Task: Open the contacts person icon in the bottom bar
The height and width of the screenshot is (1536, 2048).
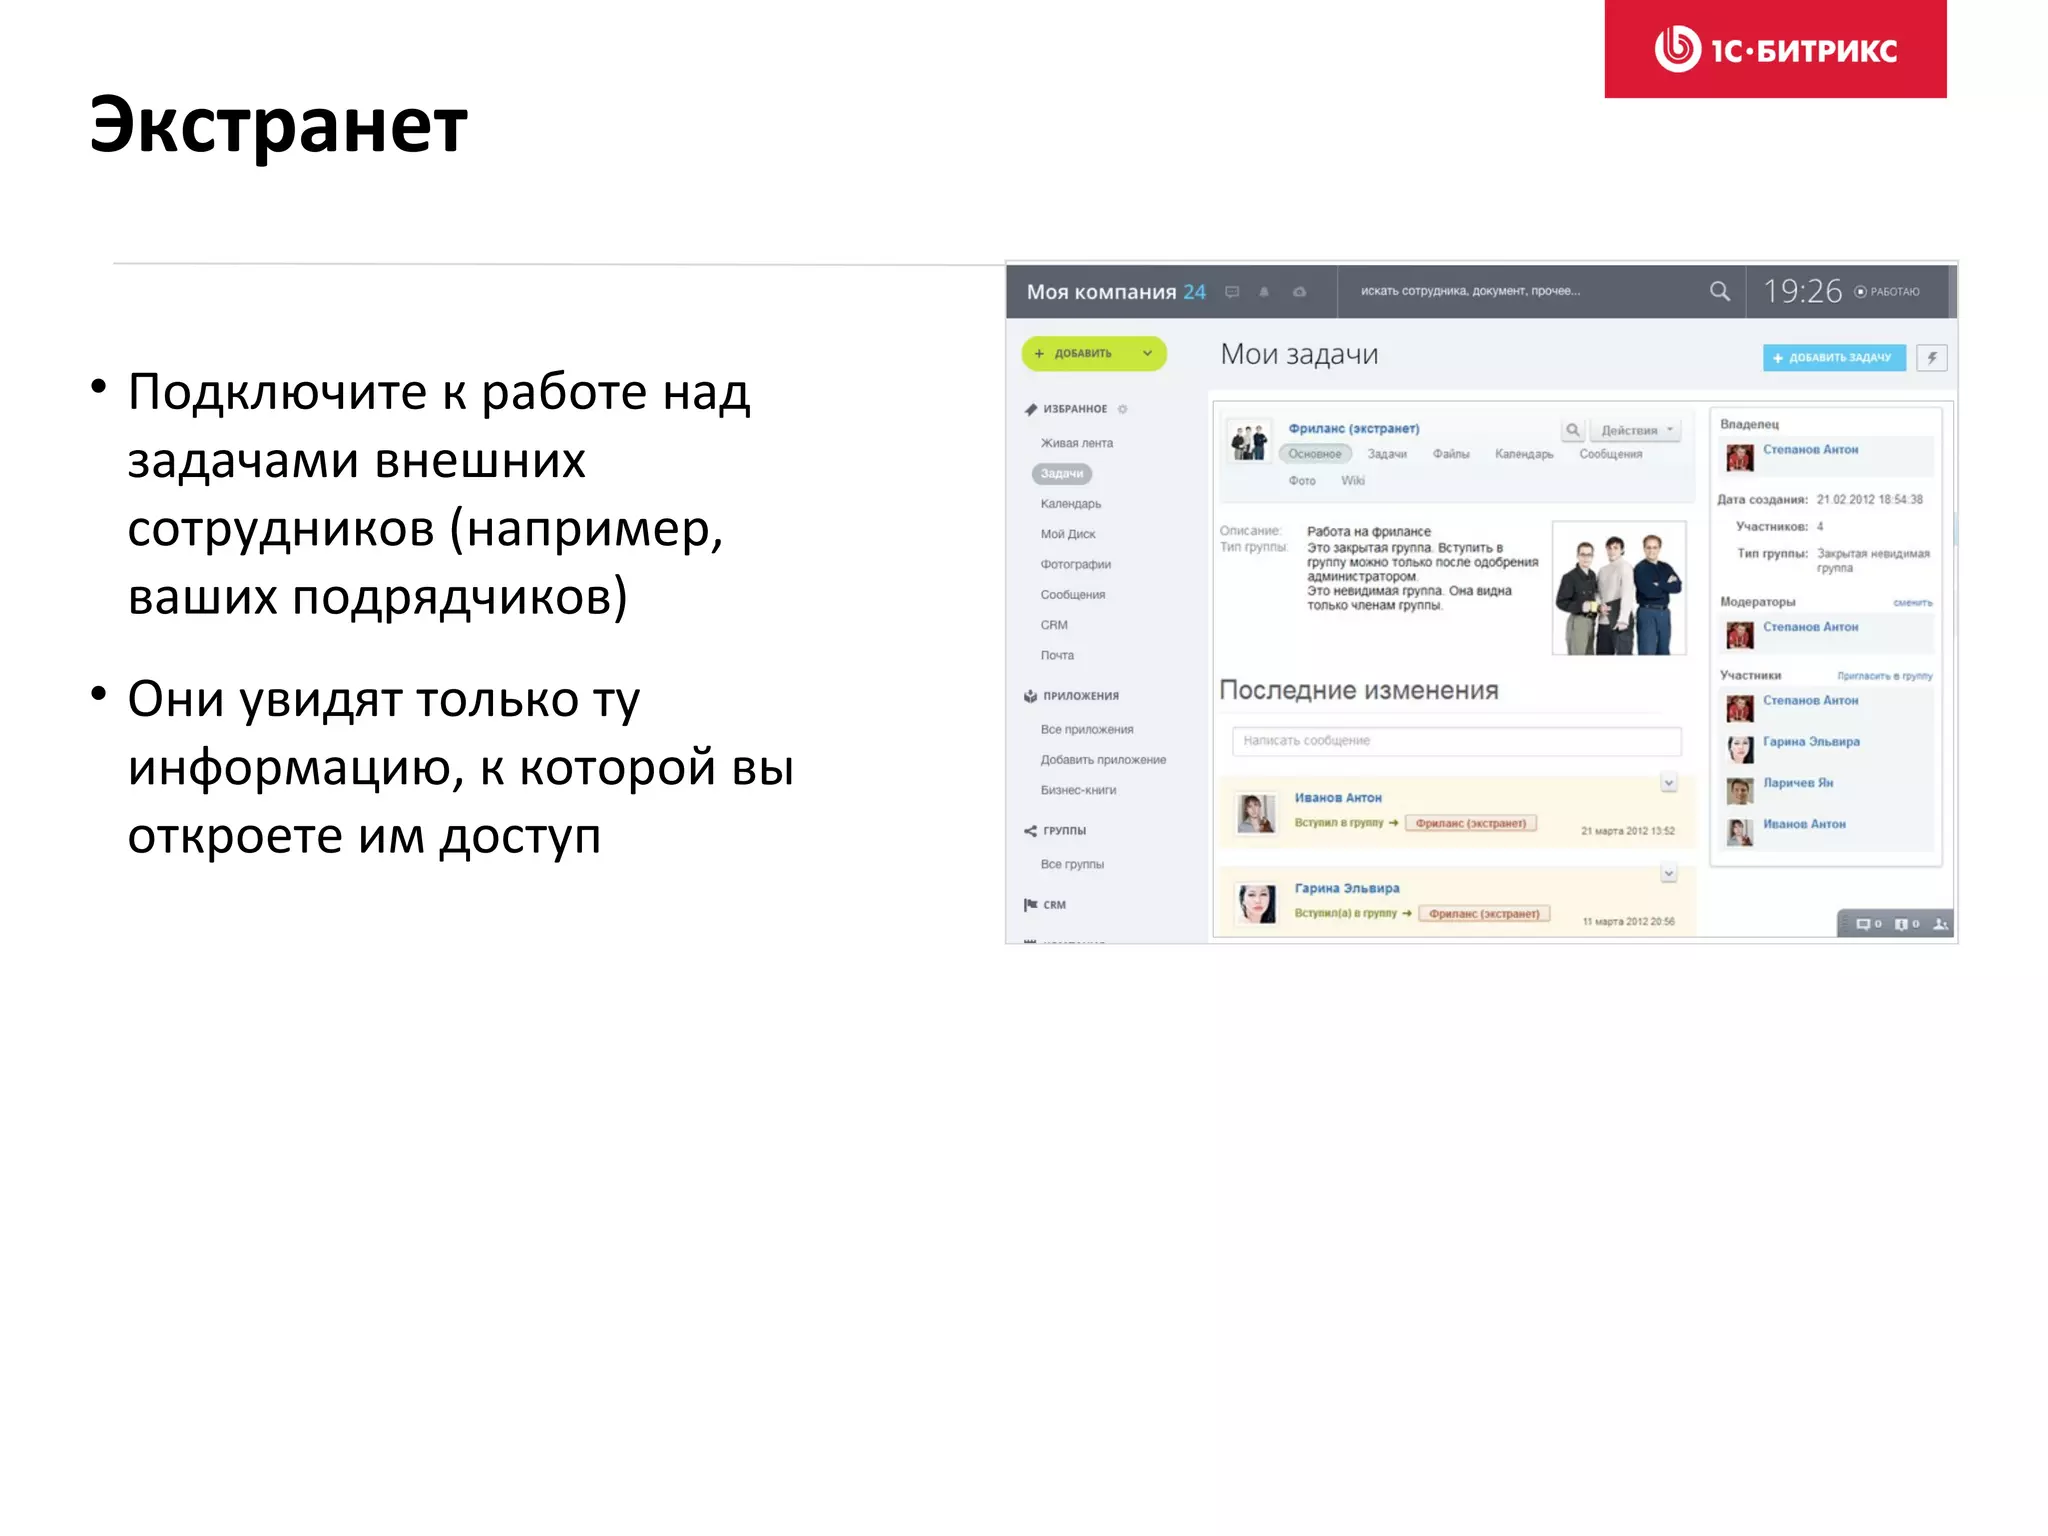Action: [x=1940, y=924]
